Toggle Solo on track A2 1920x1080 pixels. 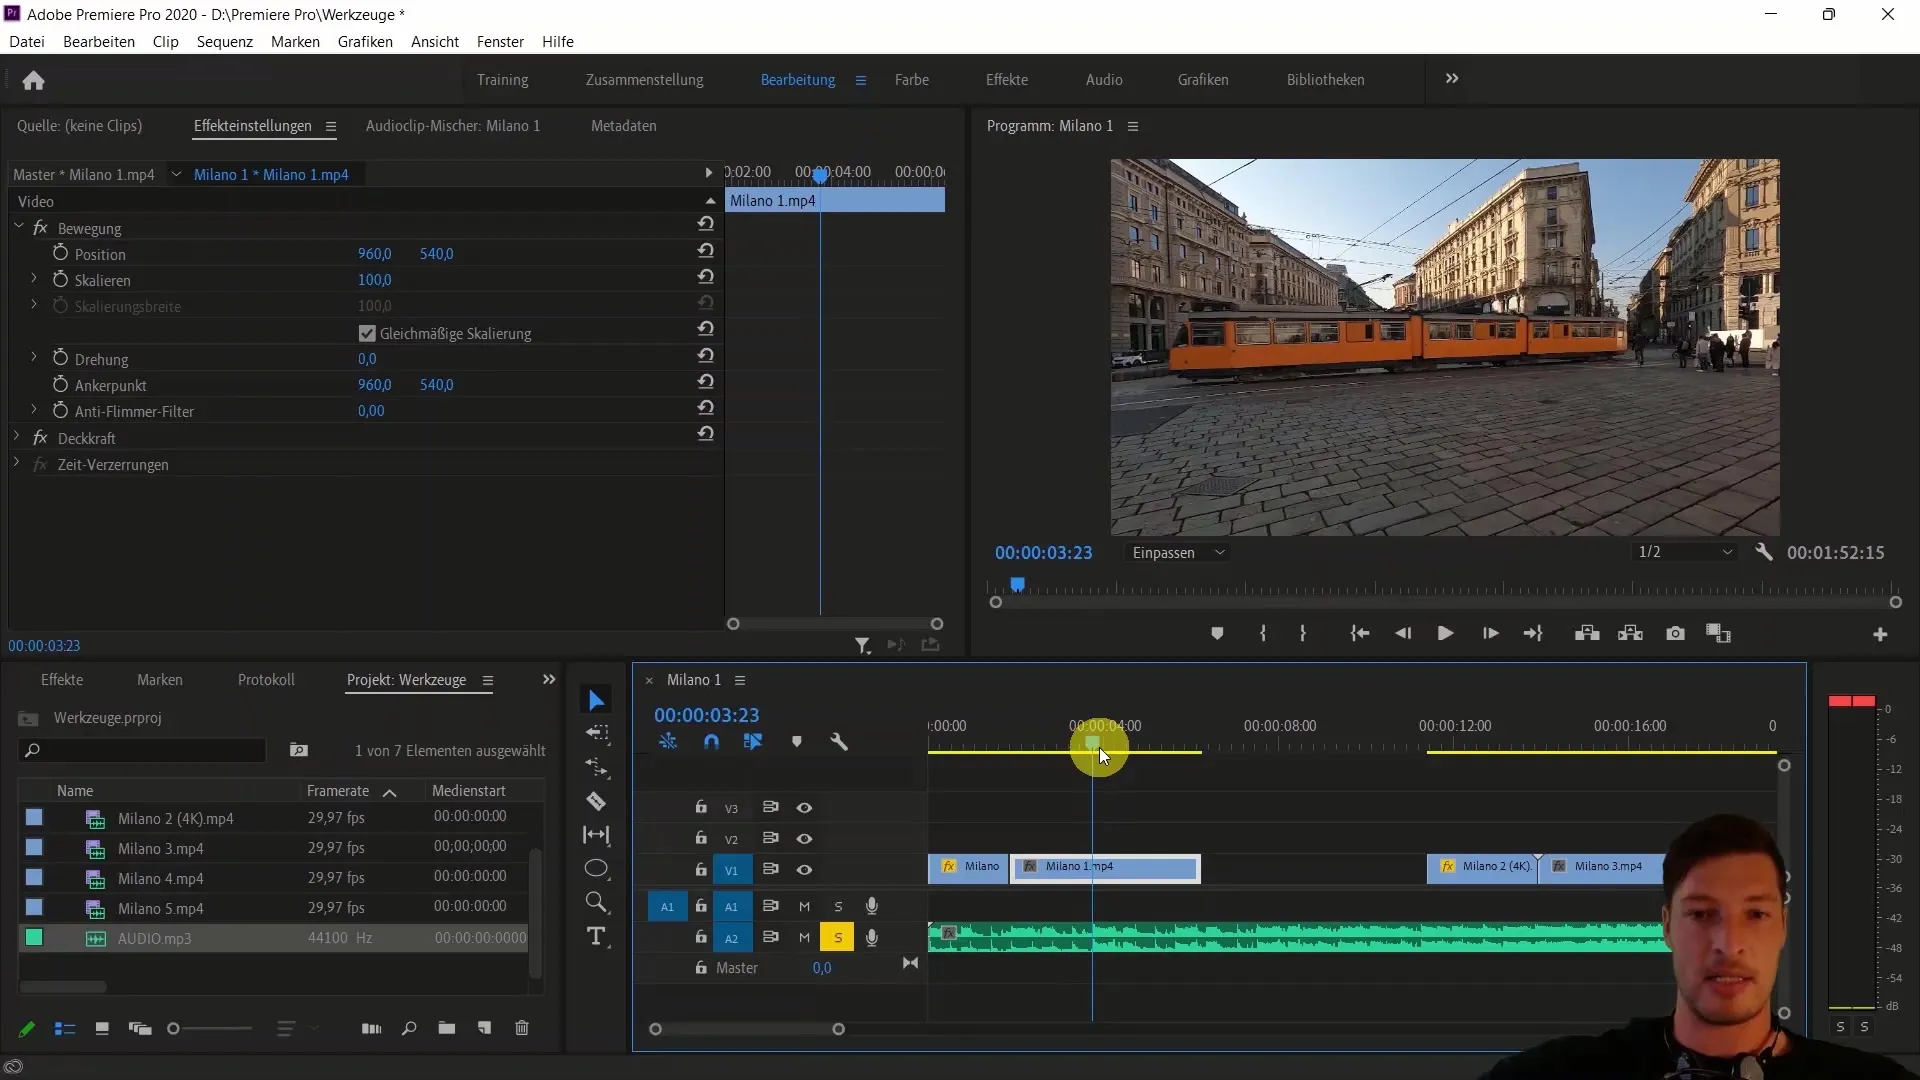point(838,938)
